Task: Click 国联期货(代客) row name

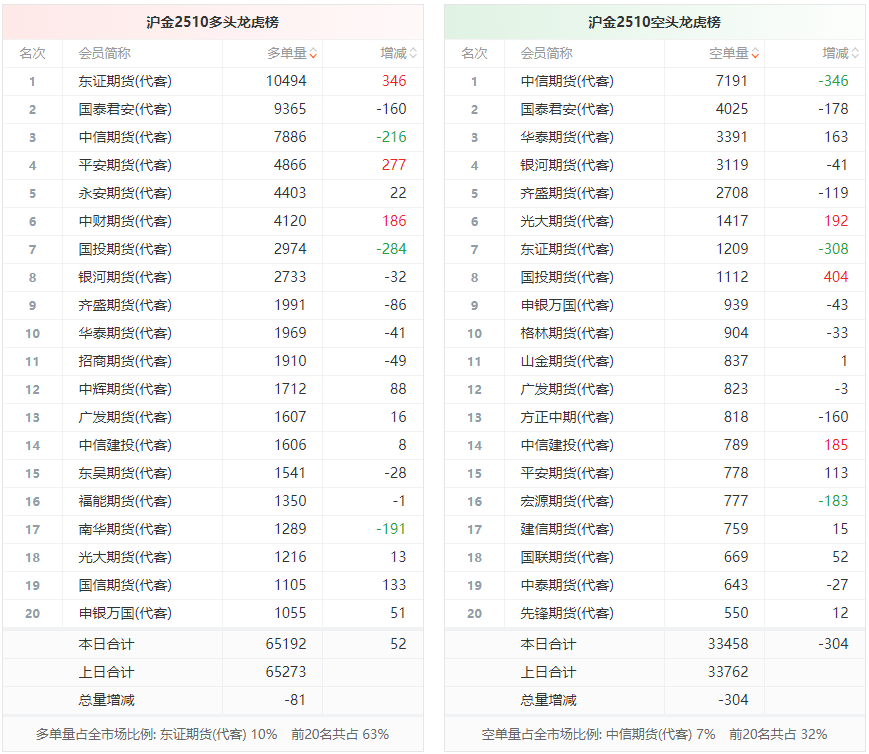Action: [x=567, y=557]
